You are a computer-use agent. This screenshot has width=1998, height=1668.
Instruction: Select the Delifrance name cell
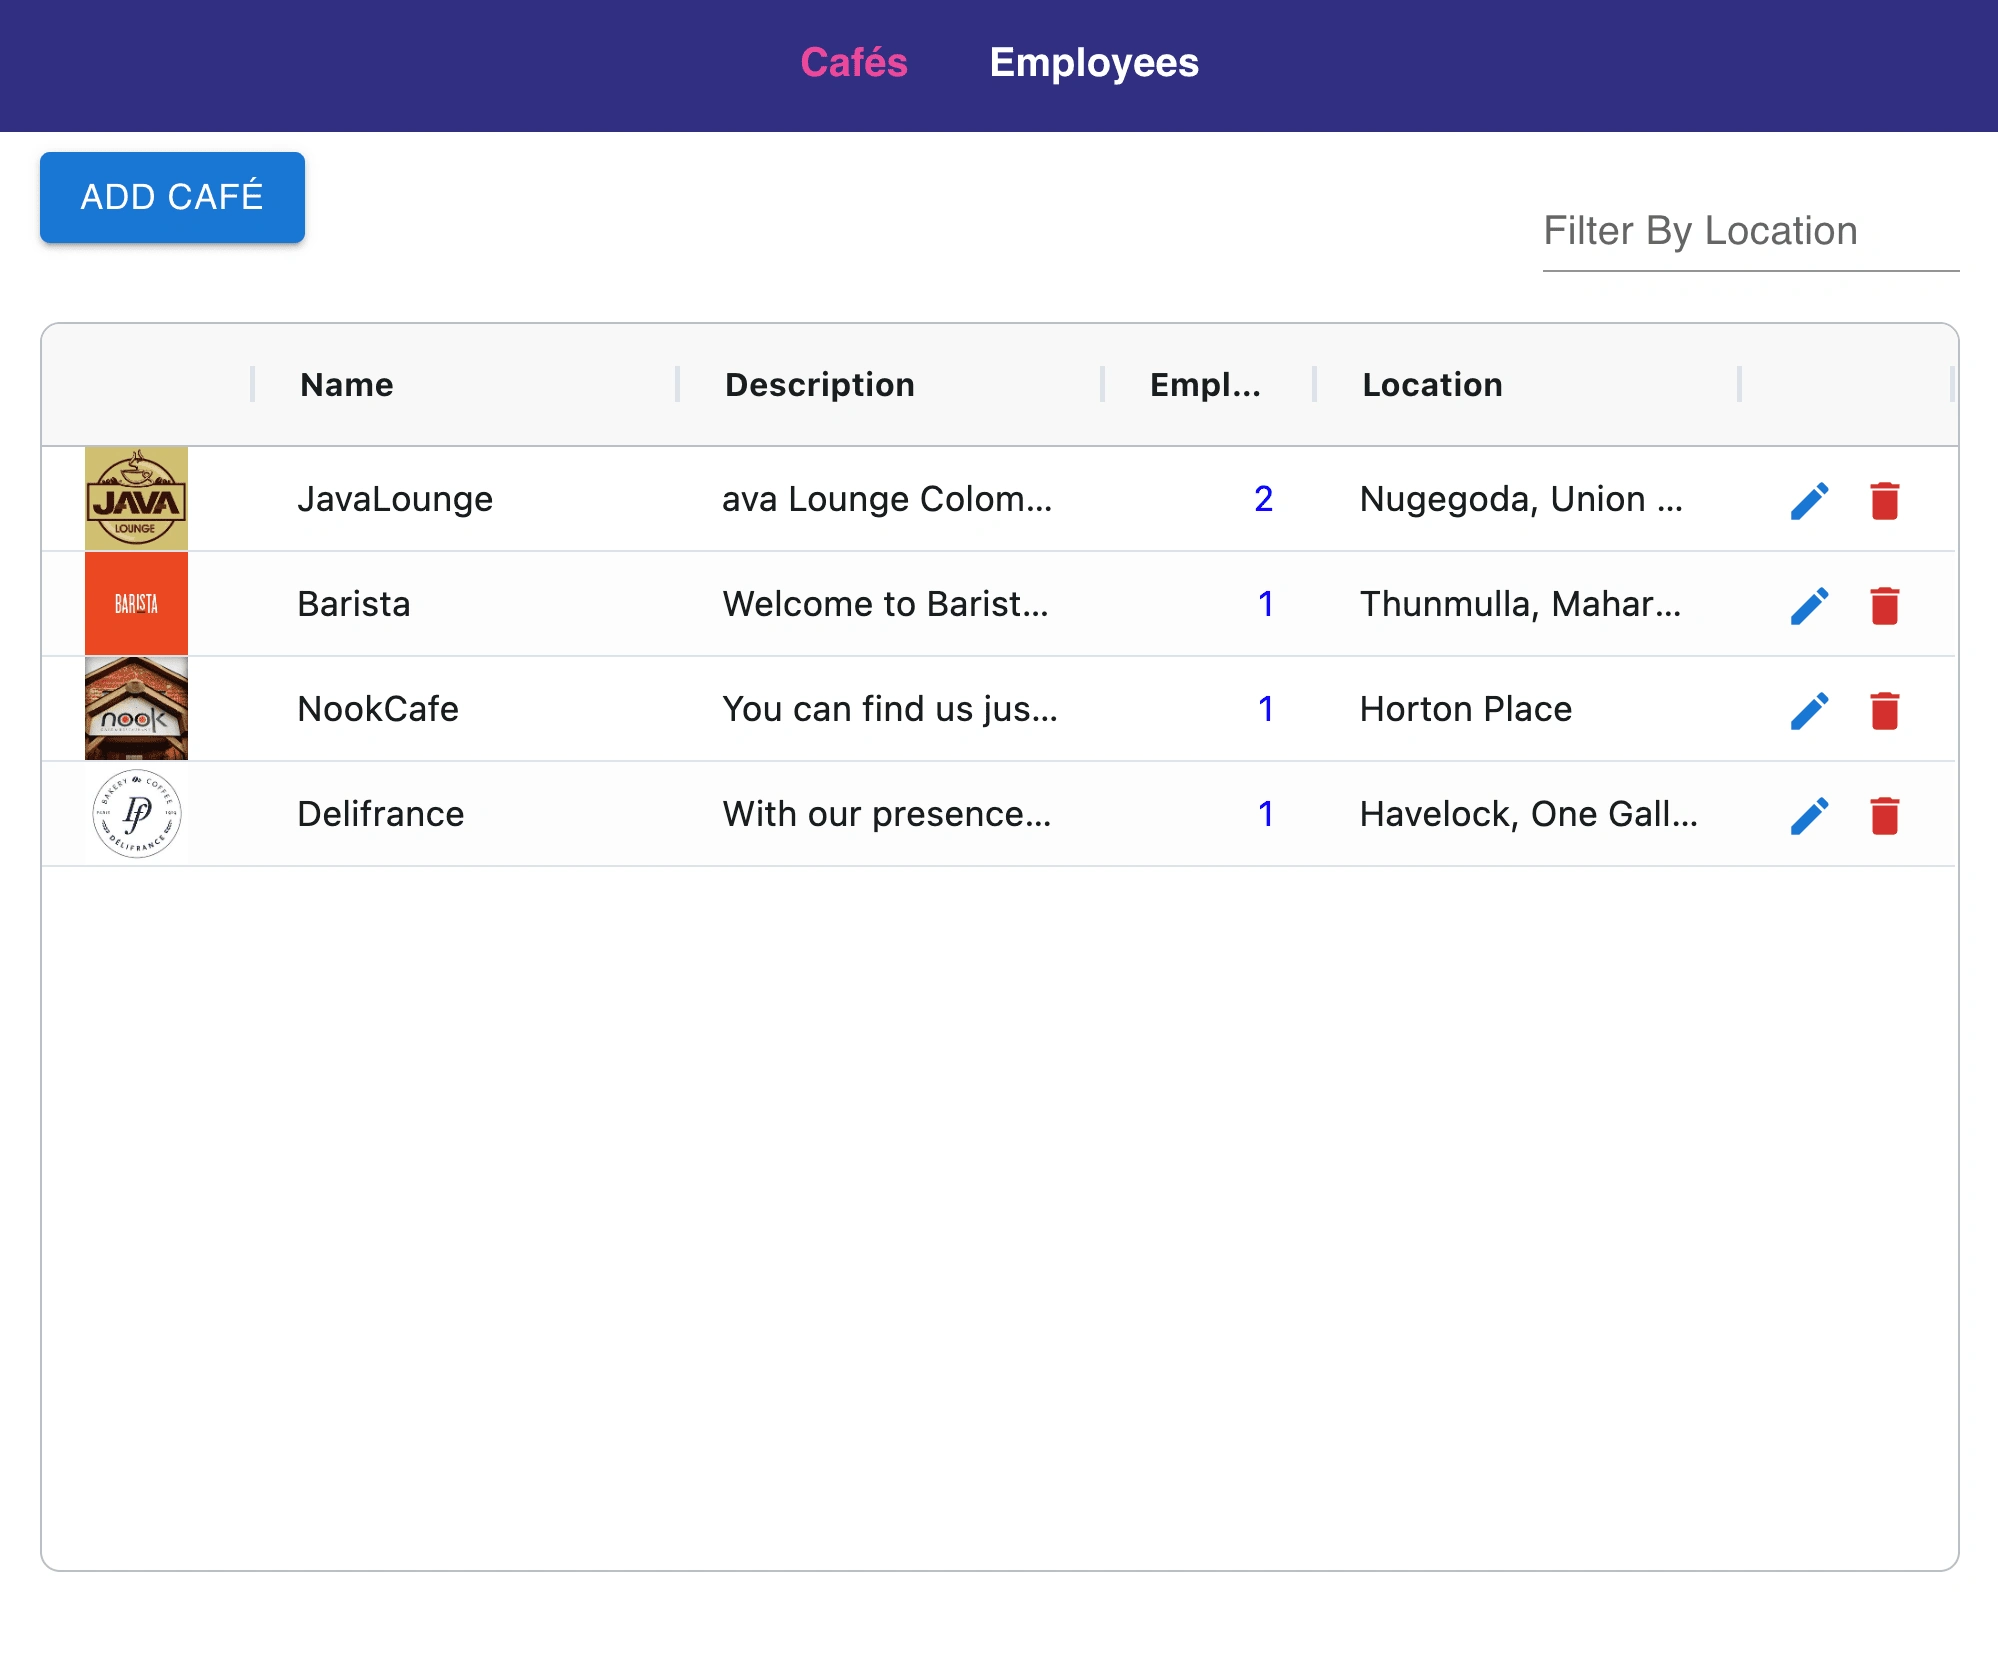pos(381,814)
